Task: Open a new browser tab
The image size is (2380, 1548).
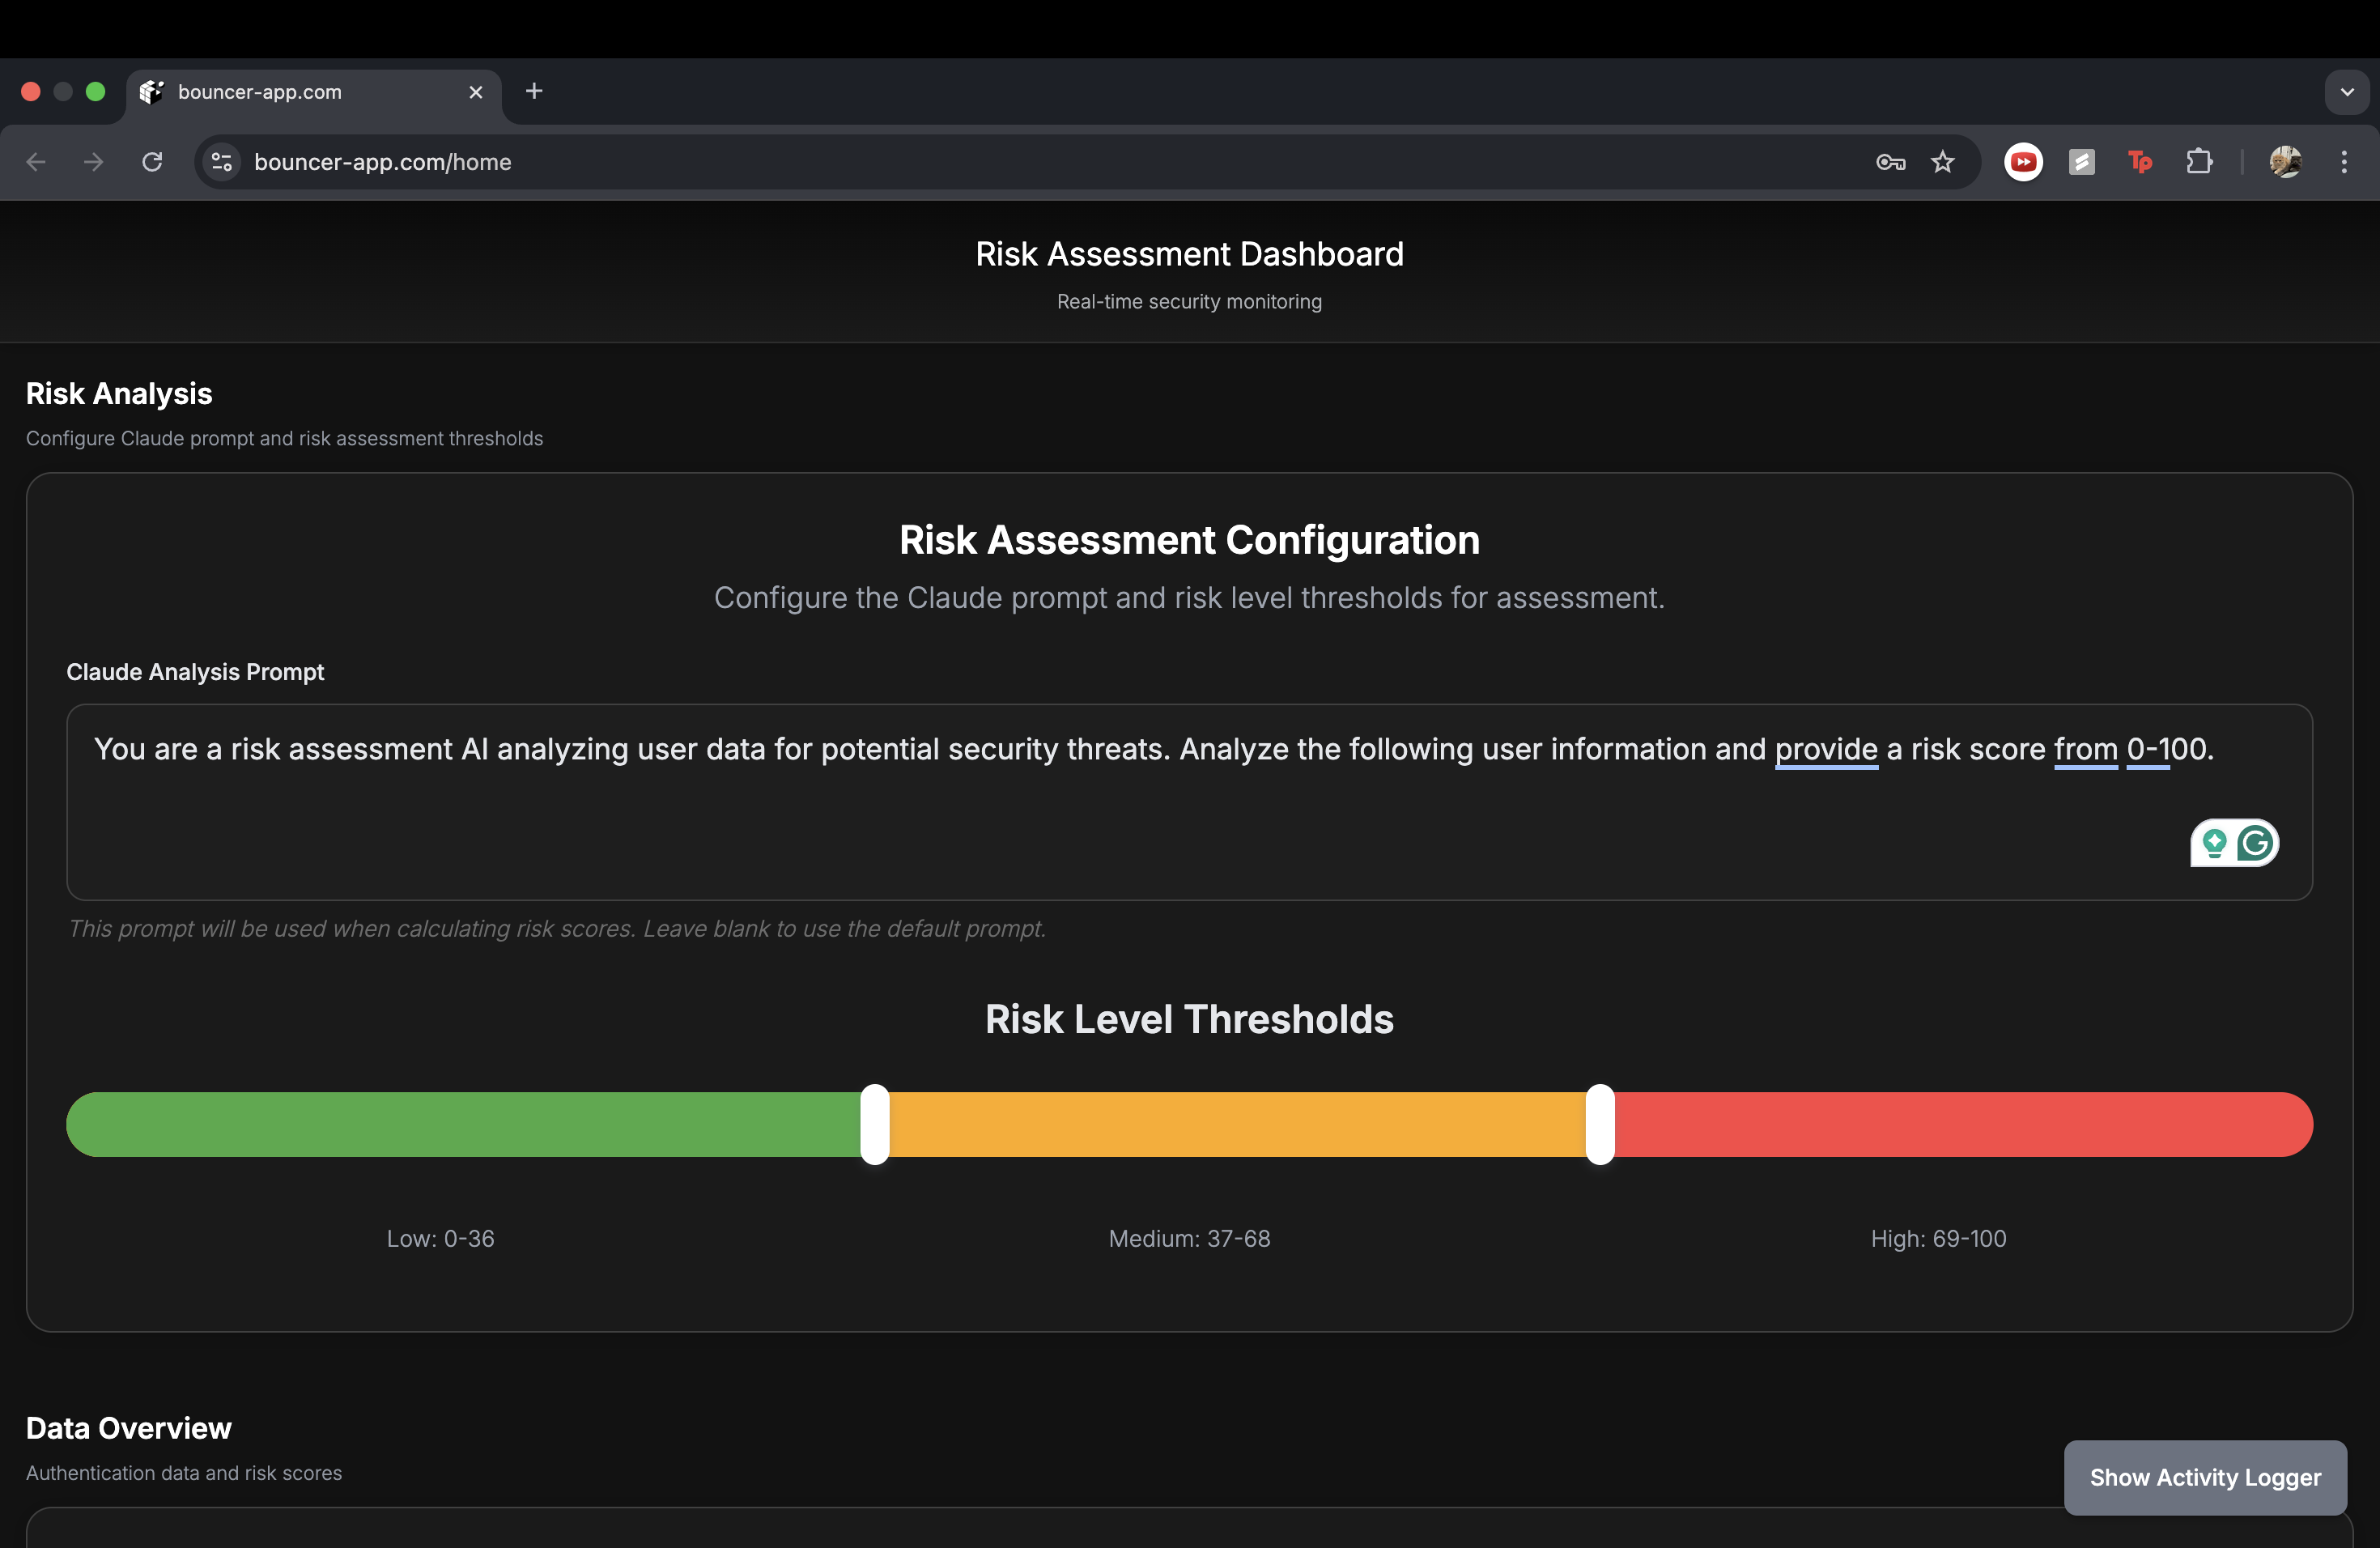Action: [534, 92]
